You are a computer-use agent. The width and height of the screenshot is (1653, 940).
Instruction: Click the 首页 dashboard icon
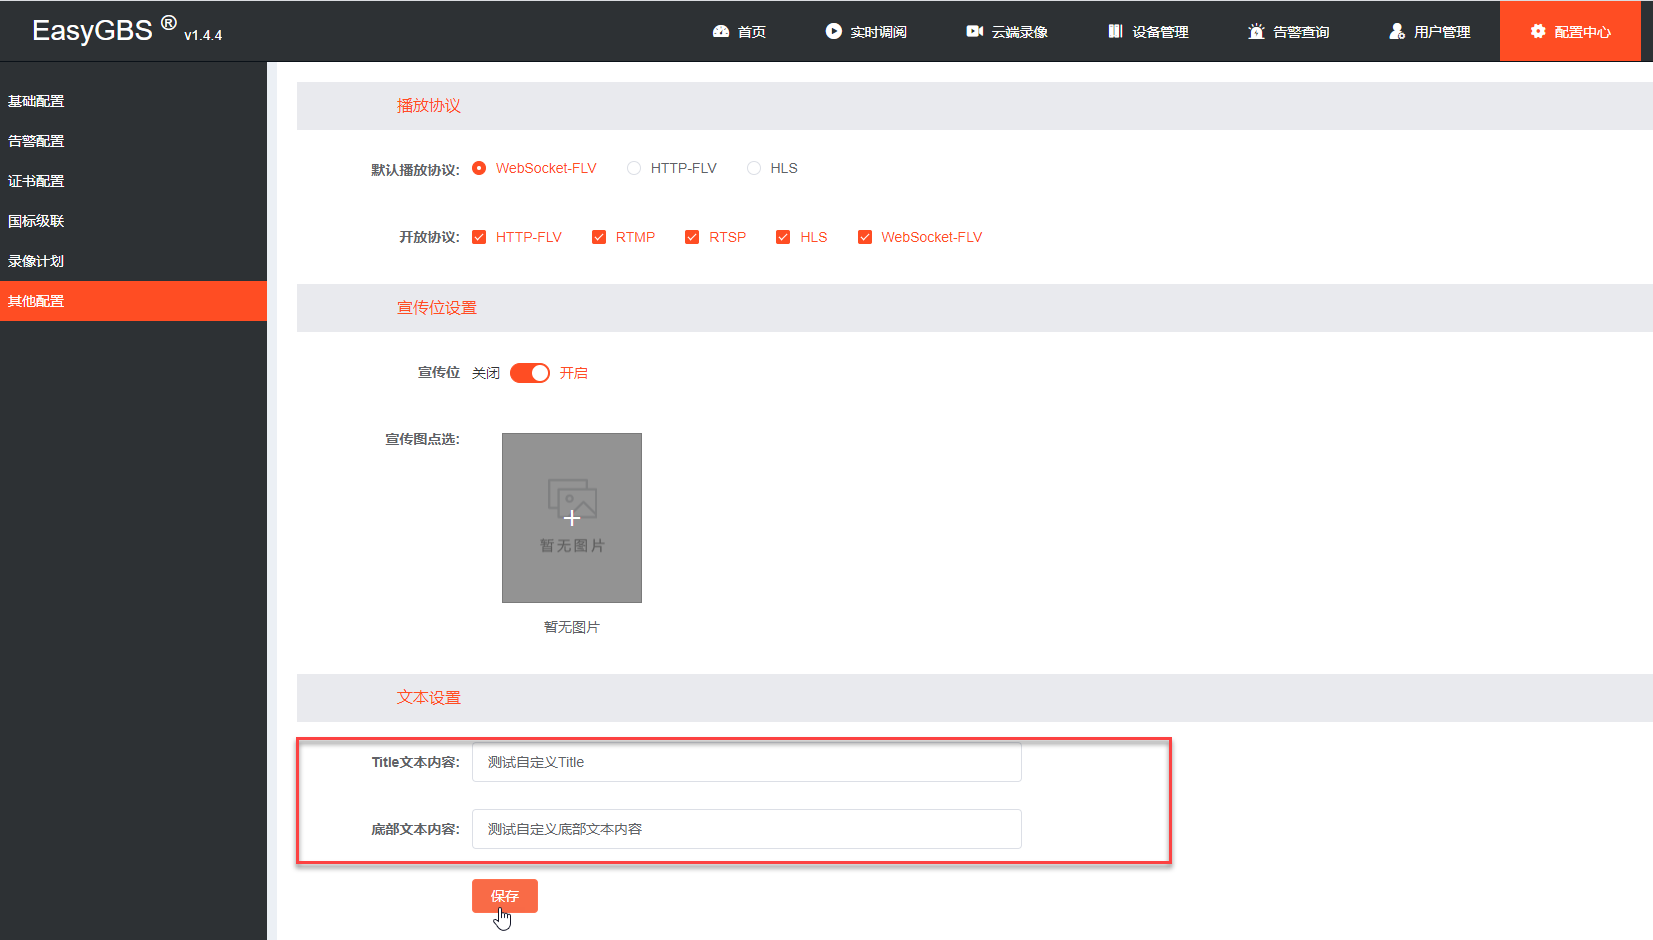721,31
